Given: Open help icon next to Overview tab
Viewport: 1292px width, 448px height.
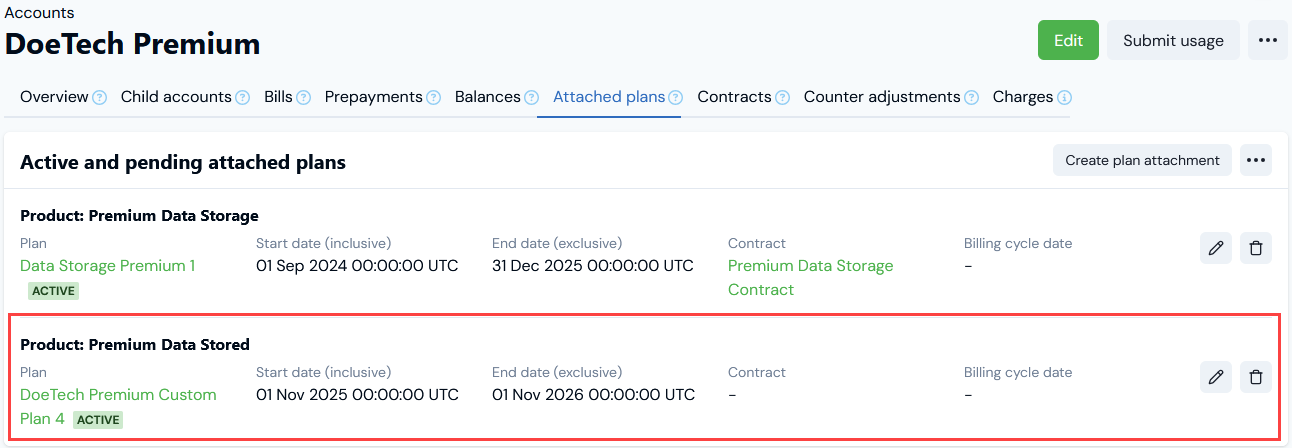Looking at the screenshot, I should (x=99, y=98).
